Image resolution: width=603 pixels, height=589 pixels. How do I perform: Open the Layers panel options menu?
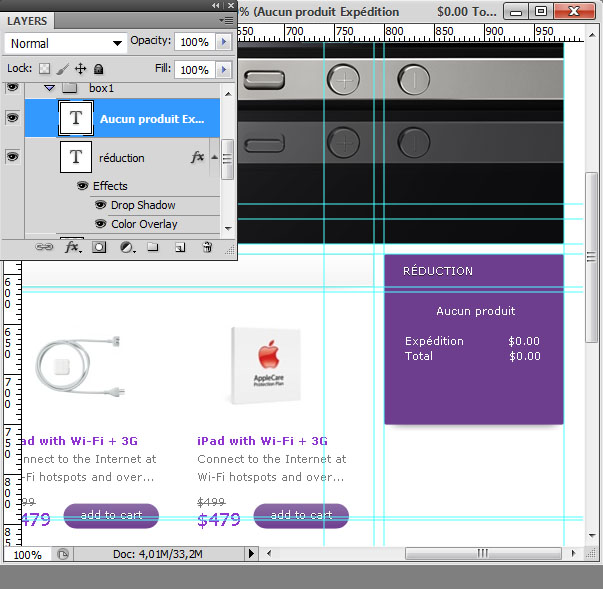(x=227, y=20)
